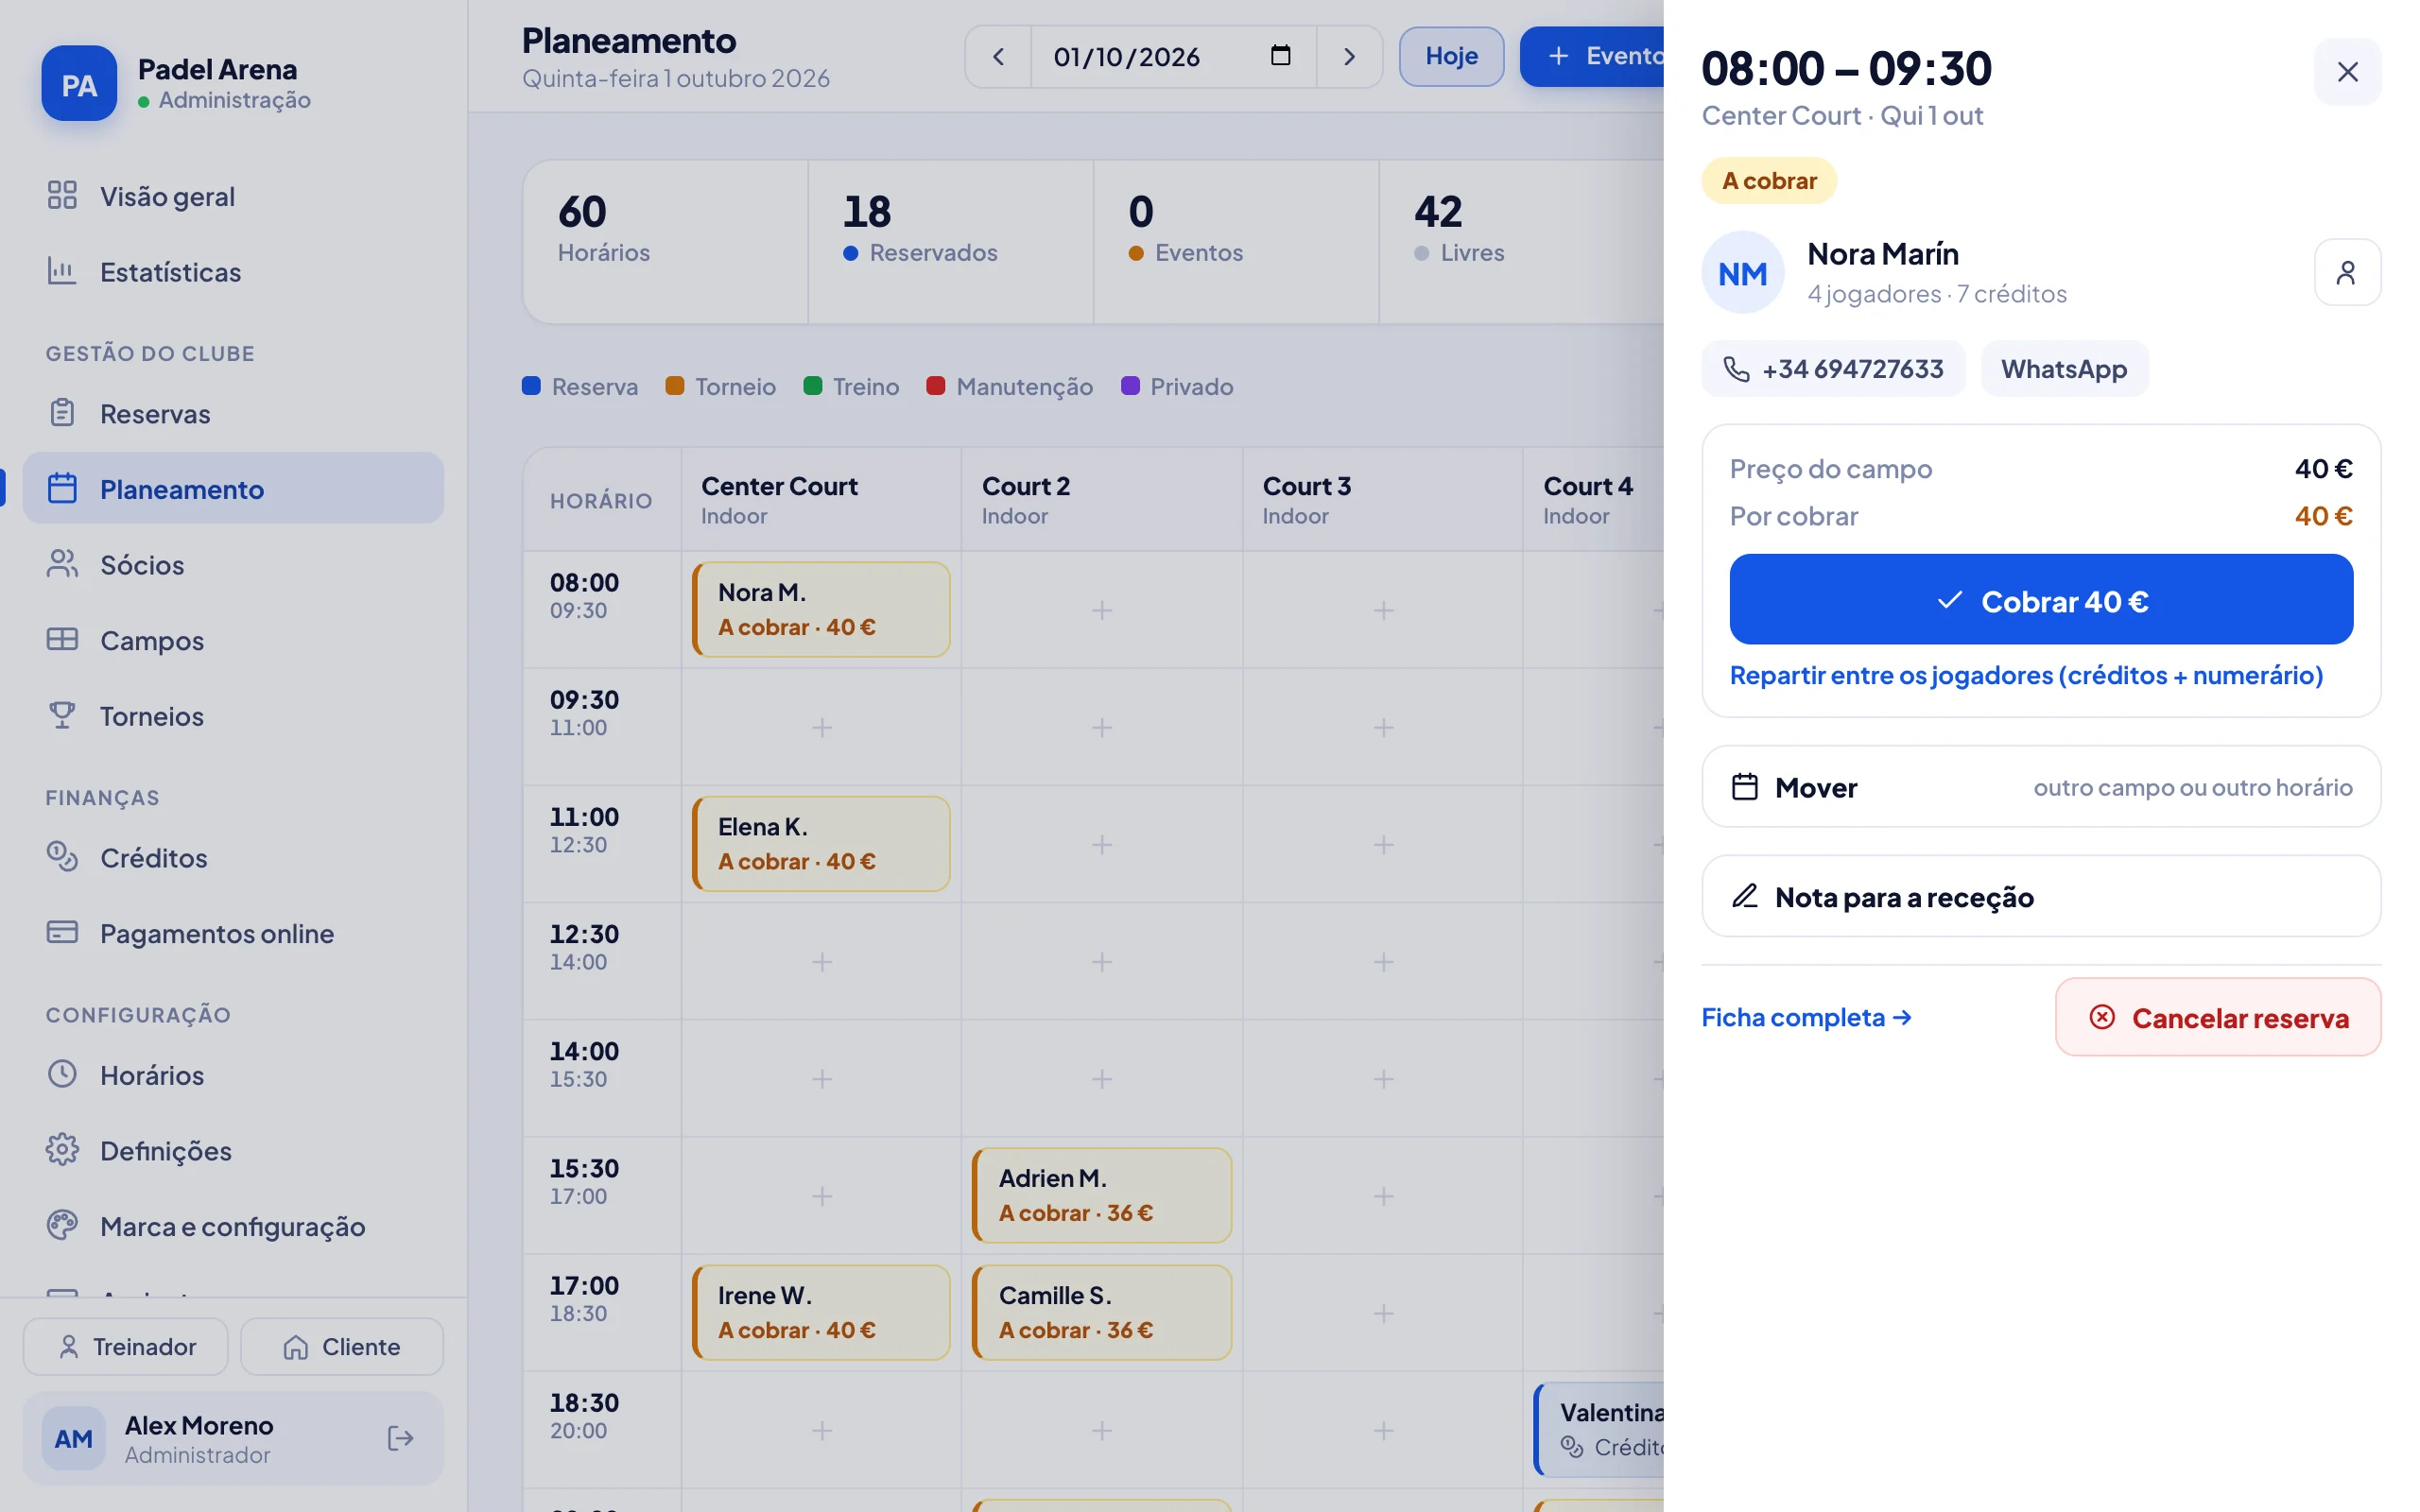Image resolution: width=2420 pixels, height=1512 pixels.
Task: Open Mover to another court or time
Action: click(2041, 787)
